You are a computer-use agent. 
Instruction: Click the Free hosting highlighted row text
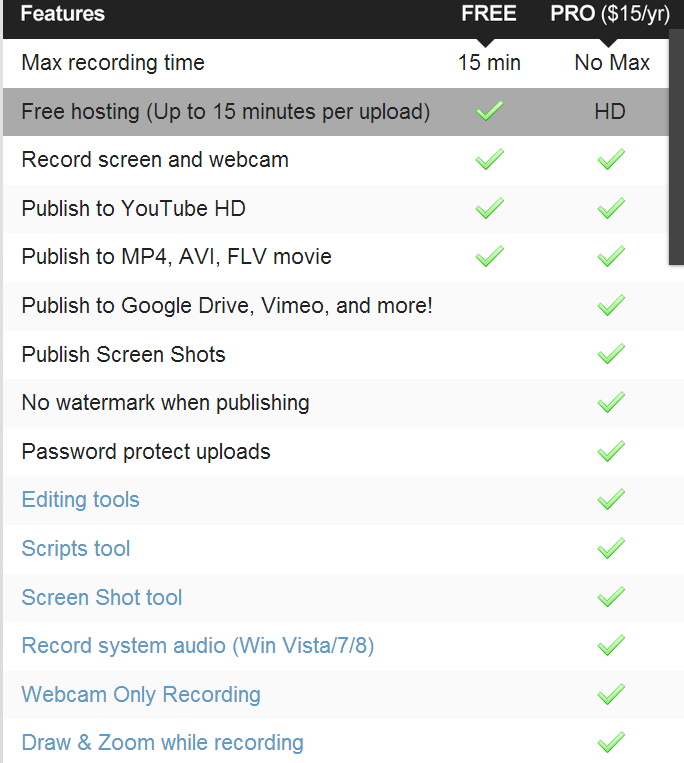[x=226, y=111]
